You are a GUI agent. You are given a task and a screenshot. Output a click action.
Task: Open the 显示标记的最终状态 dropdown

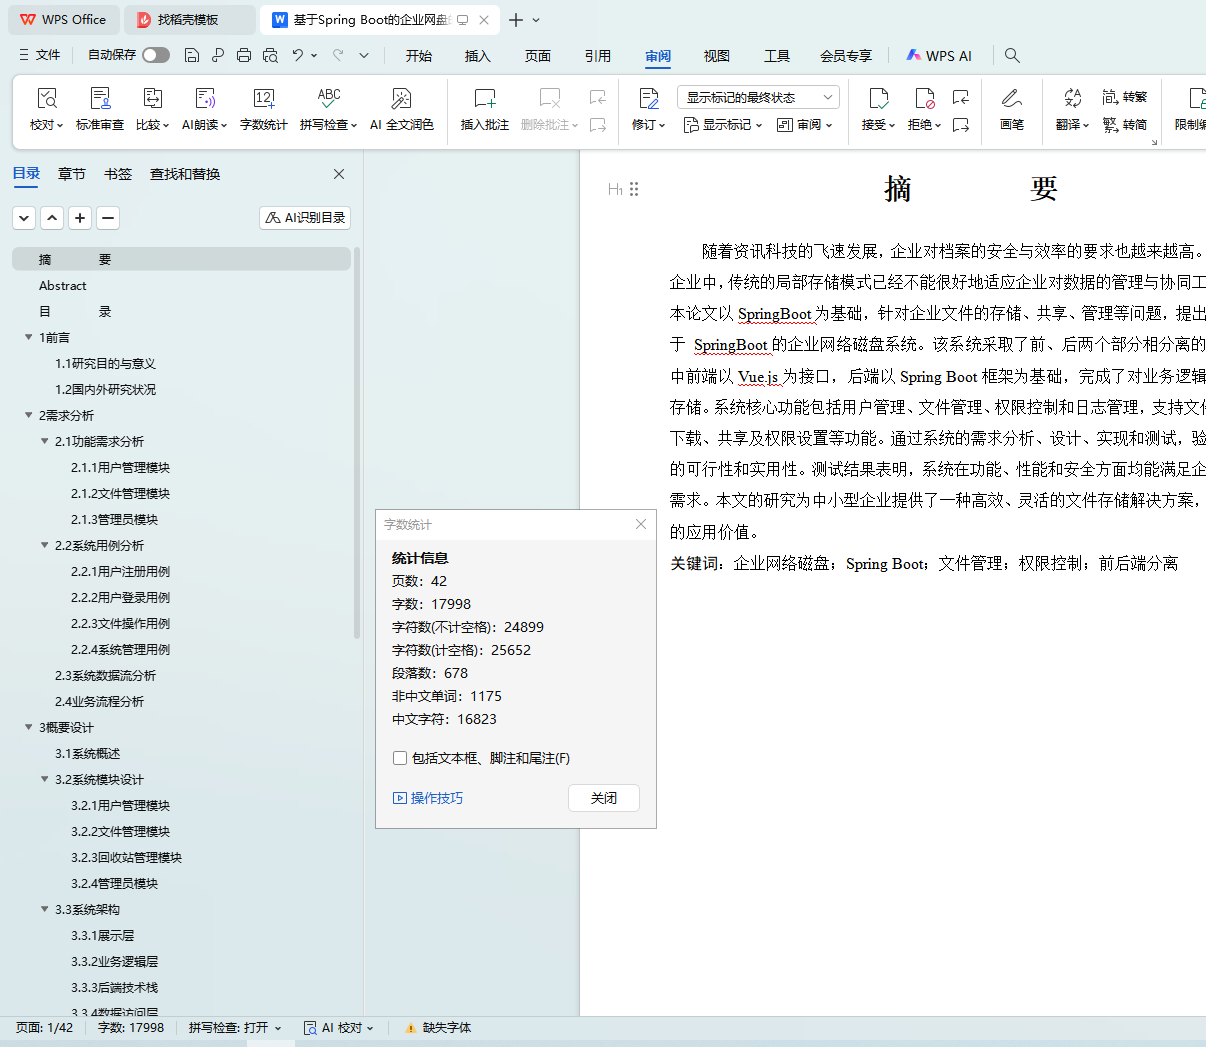(x=757, y=97)
